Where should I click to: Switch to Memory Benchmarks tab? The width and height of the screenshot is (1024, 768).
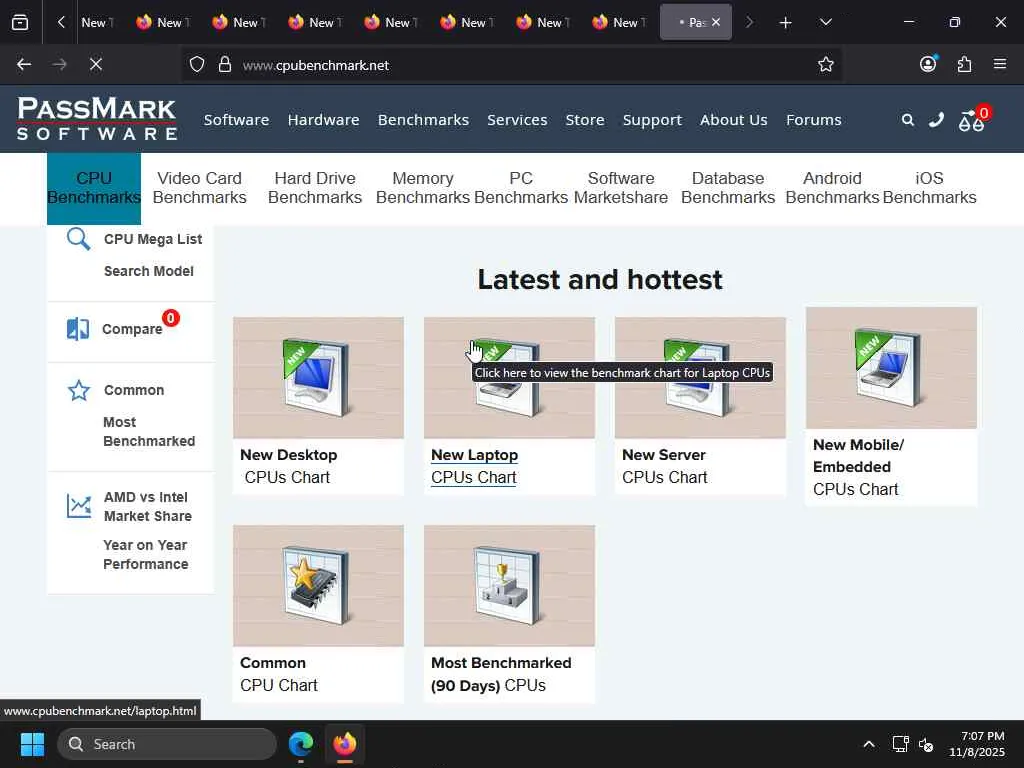point(423,188)
